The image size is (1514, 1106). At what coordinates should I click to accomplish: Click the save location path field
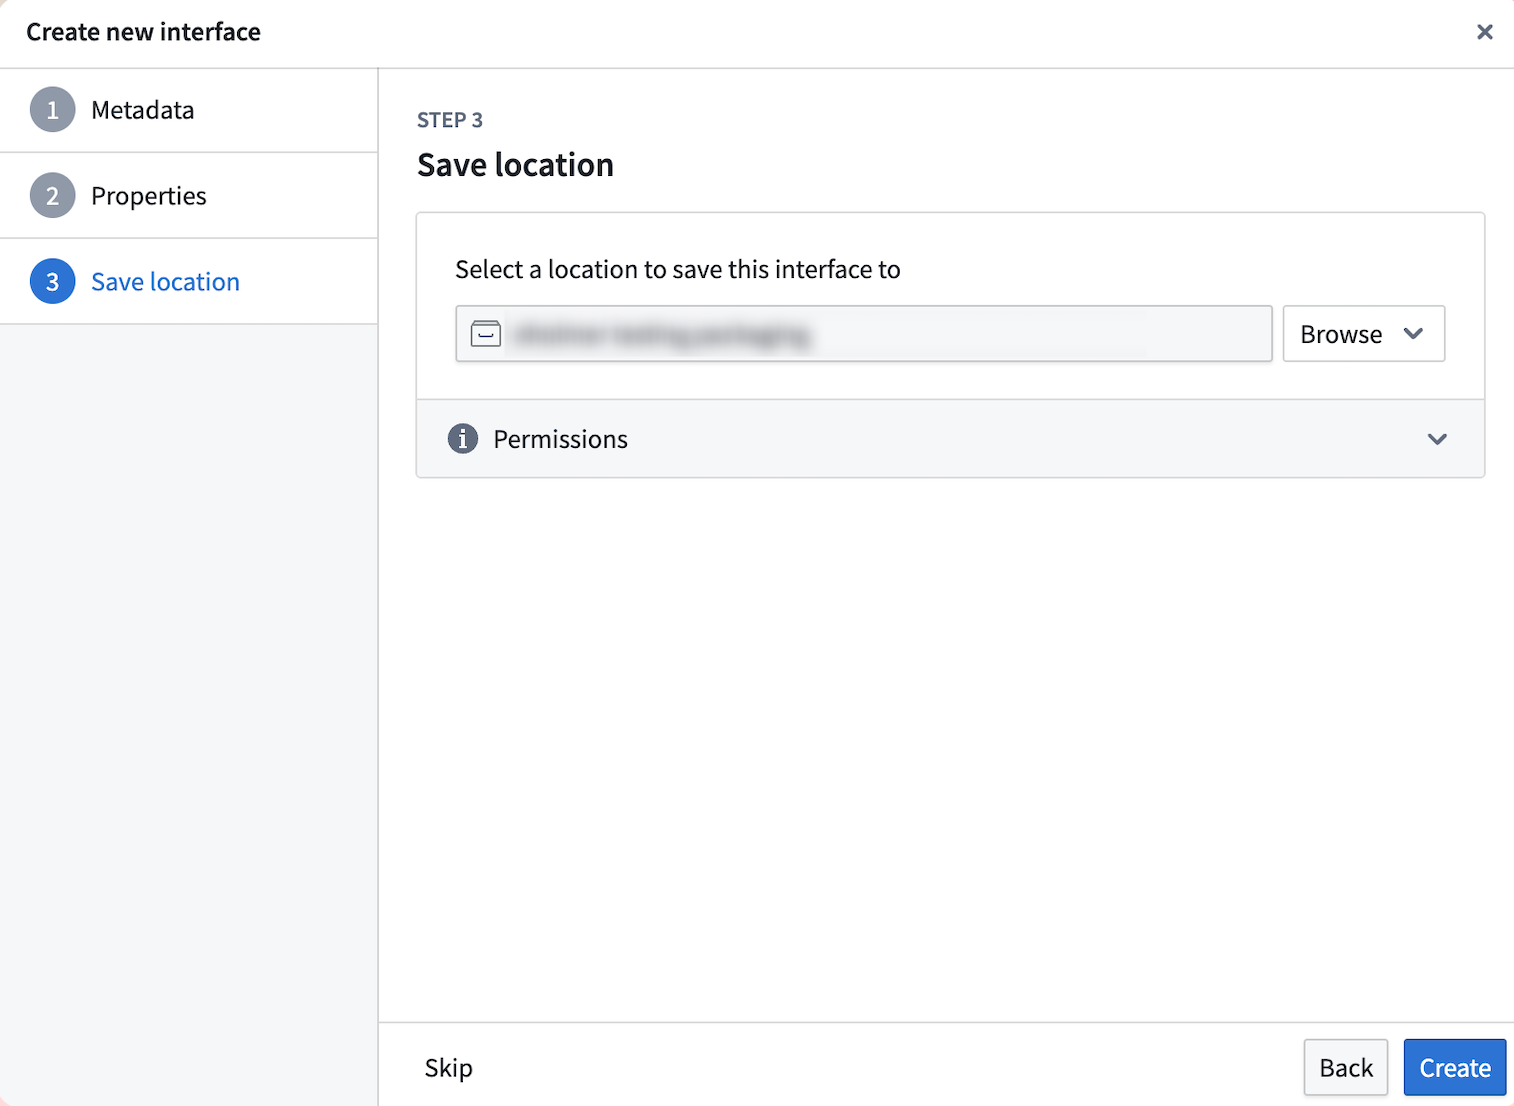coord(864,334)
